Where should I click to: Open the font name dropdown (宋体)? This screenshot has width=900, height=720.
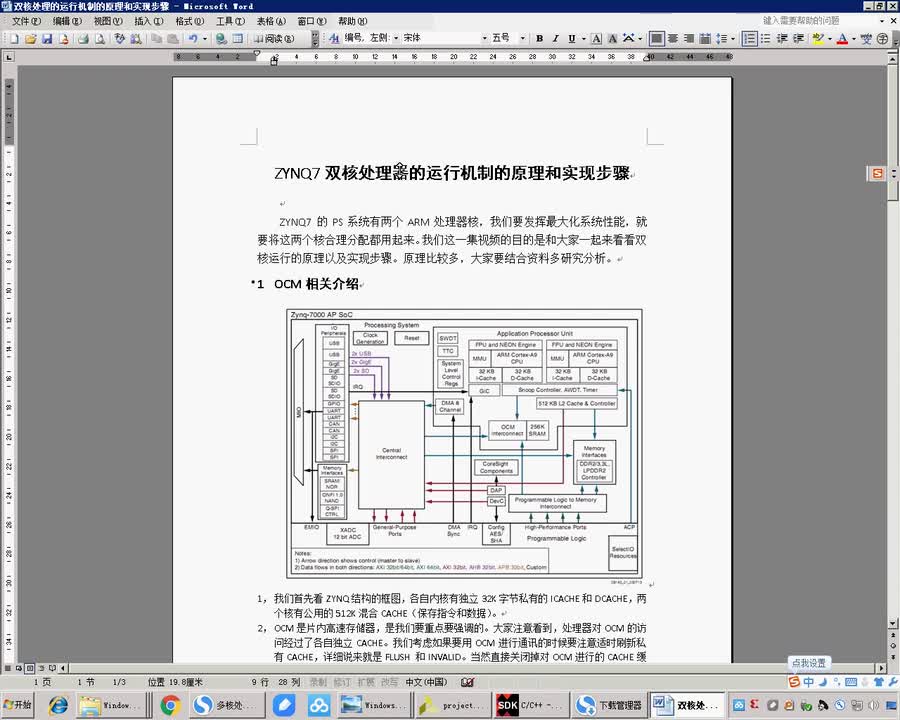[x=484, y=38]
